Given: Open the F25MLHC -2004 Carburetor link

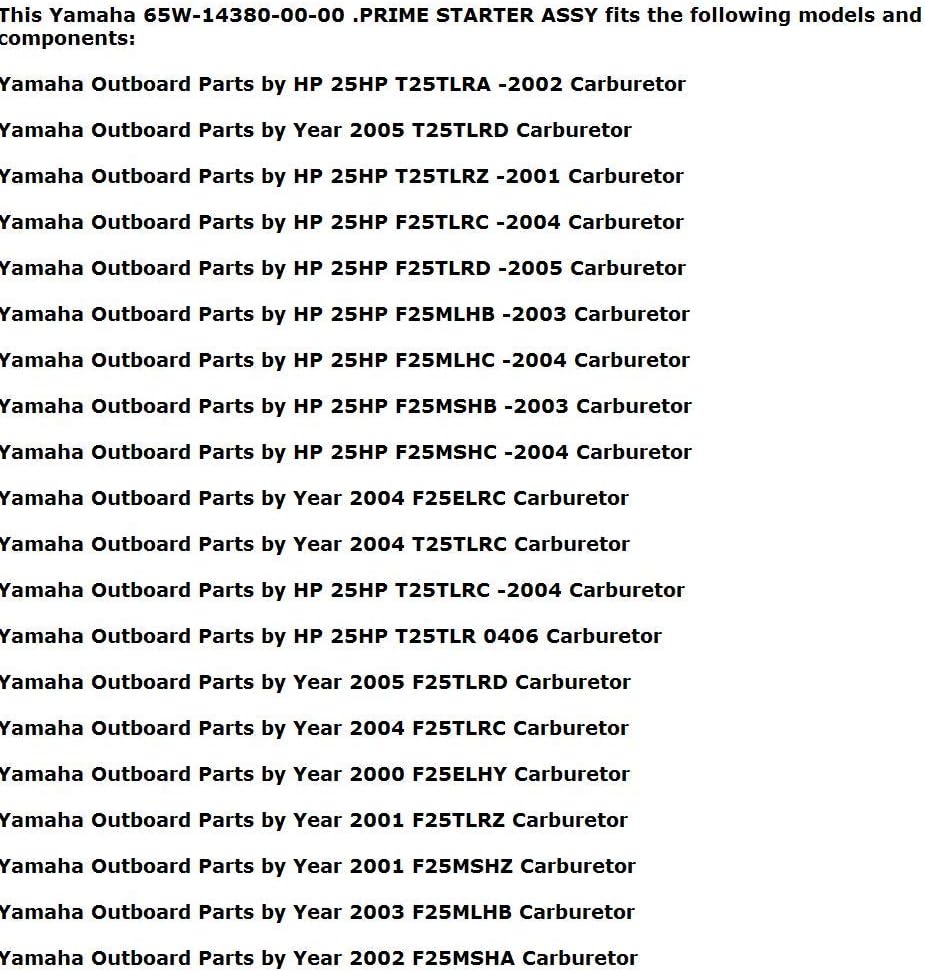Looking at the screenshot, I should (345, 360).
